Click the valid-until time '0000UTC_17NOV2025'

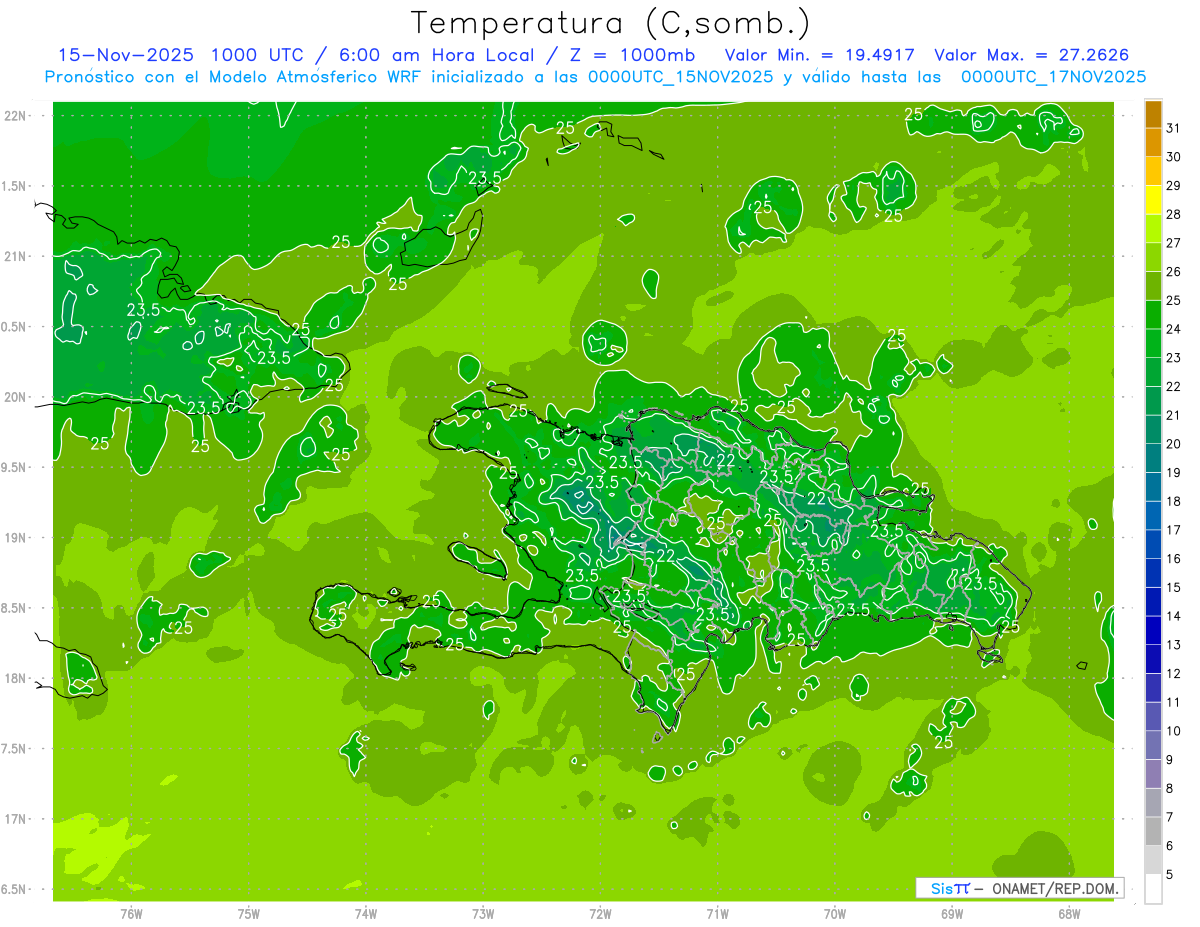click(1053, 77)
